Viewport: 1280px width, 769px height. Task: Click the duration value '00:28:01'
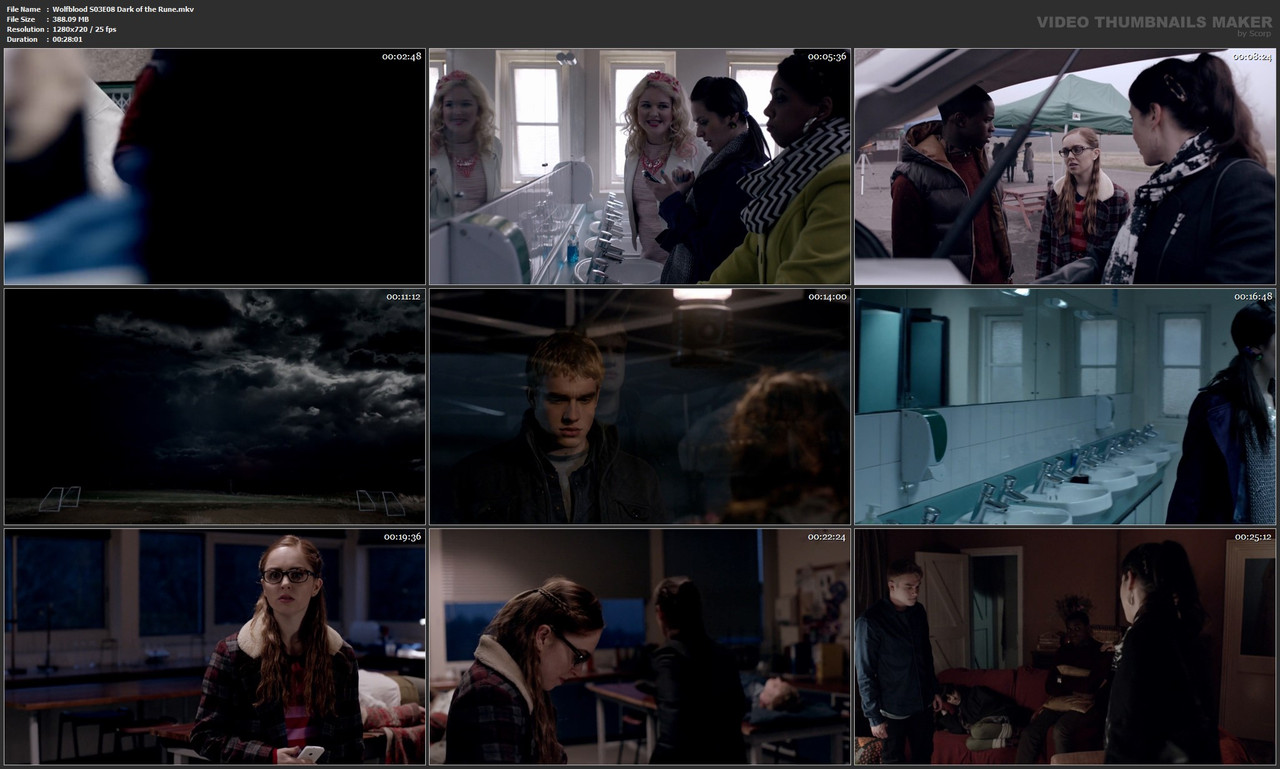(69, 39)
